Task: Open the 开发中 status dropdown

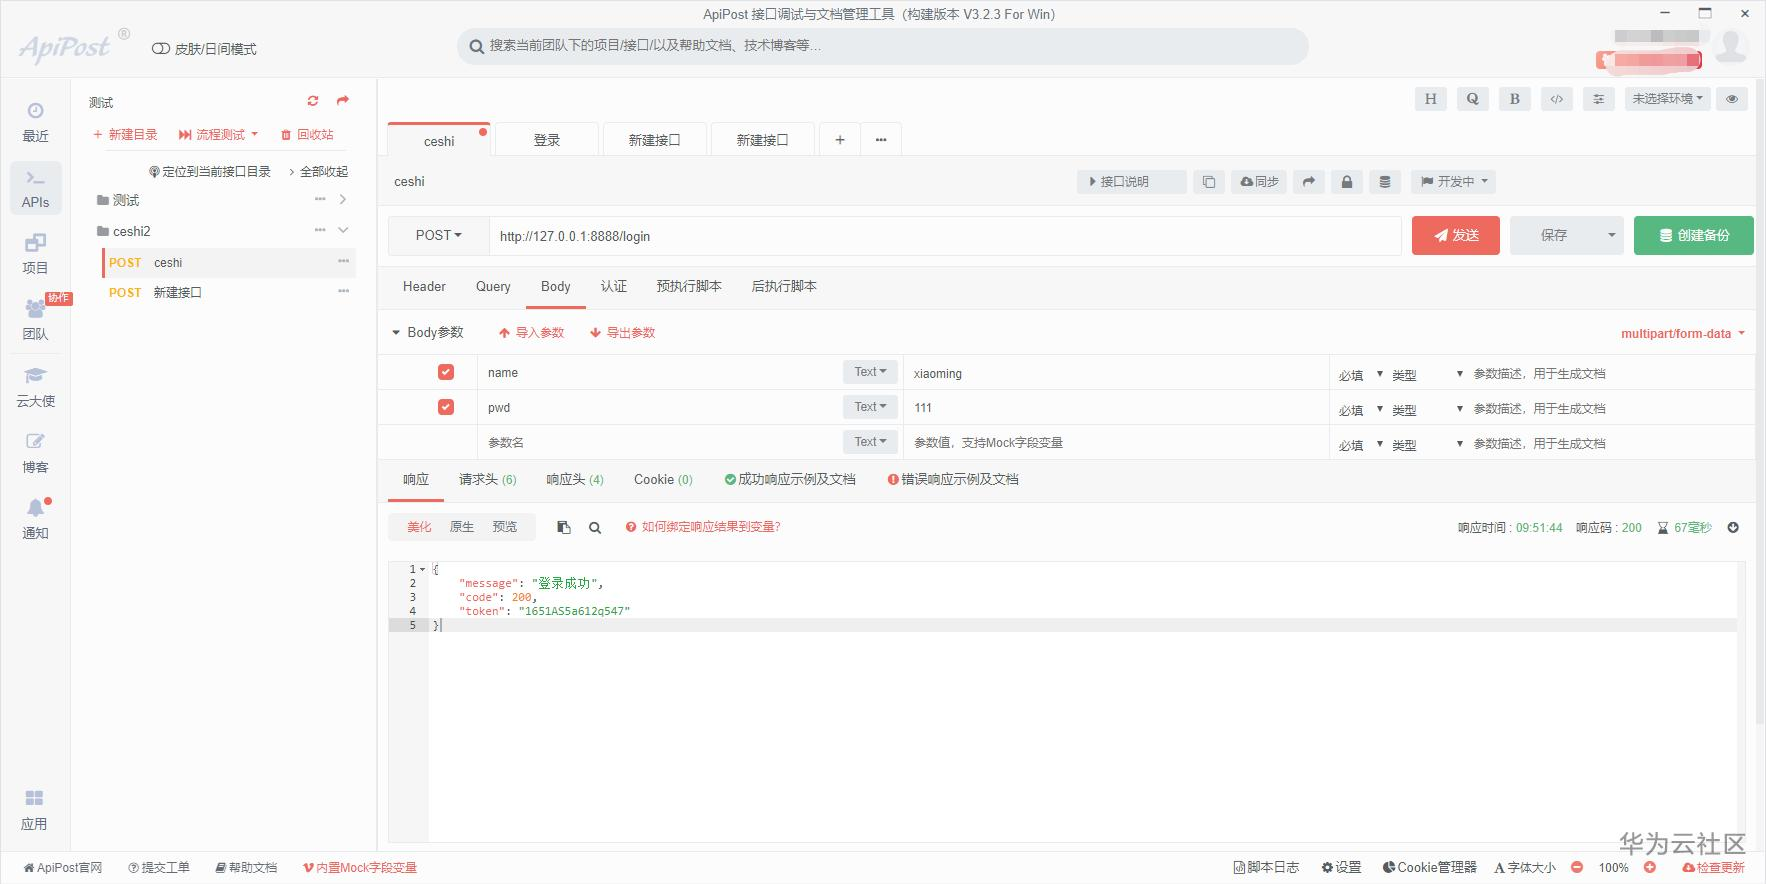Action: (1455, 182)
